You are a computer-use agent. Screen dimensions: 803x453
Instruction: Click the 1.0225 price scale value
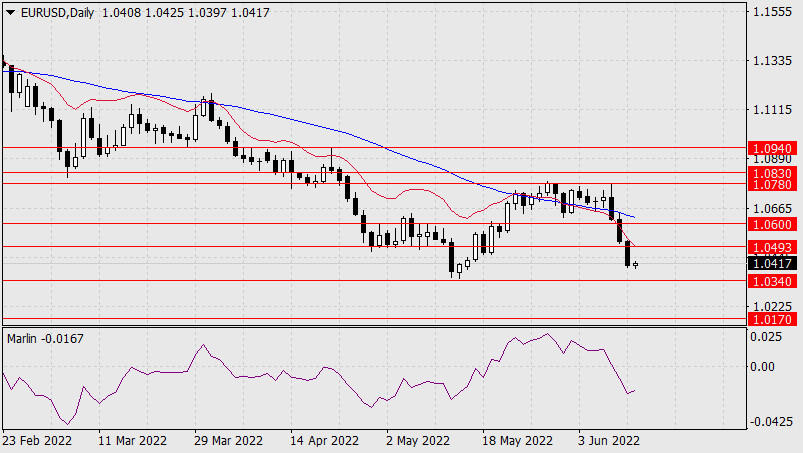(x=772, y=306)
